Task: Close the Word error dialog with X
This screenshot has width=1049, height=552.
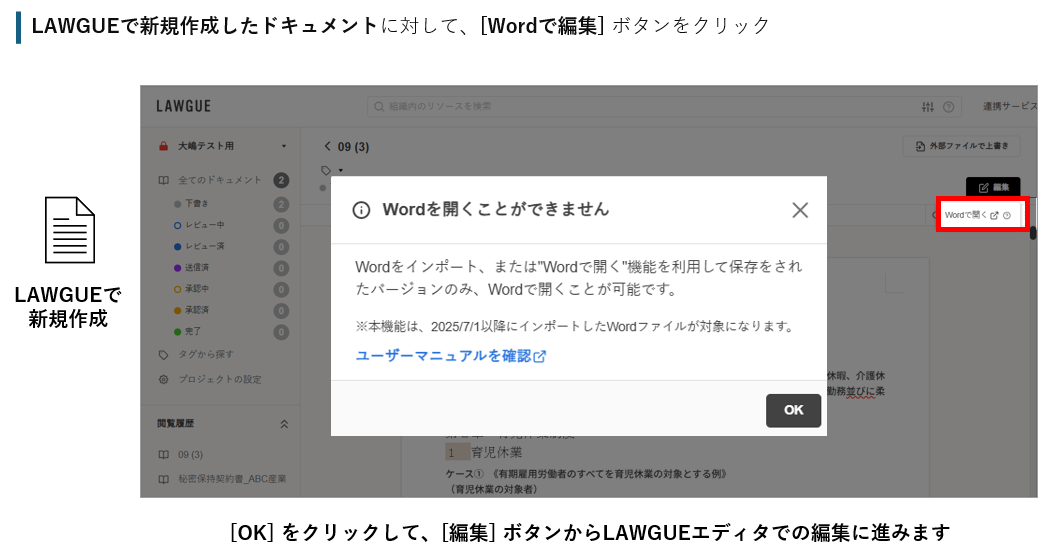Action: pyautogui.click(x=799, y=210)
